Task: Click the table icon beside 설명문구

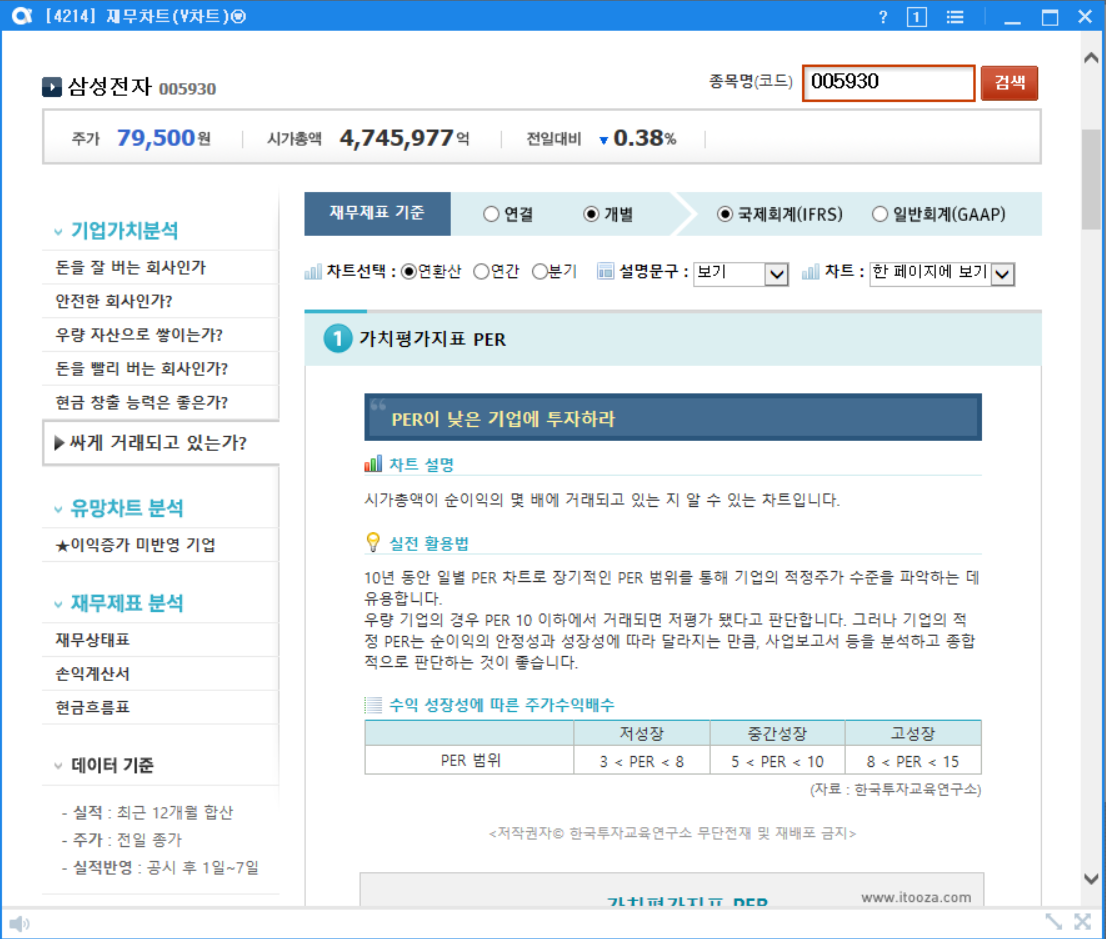Action: pyautogui.click(x=605, y=272)
